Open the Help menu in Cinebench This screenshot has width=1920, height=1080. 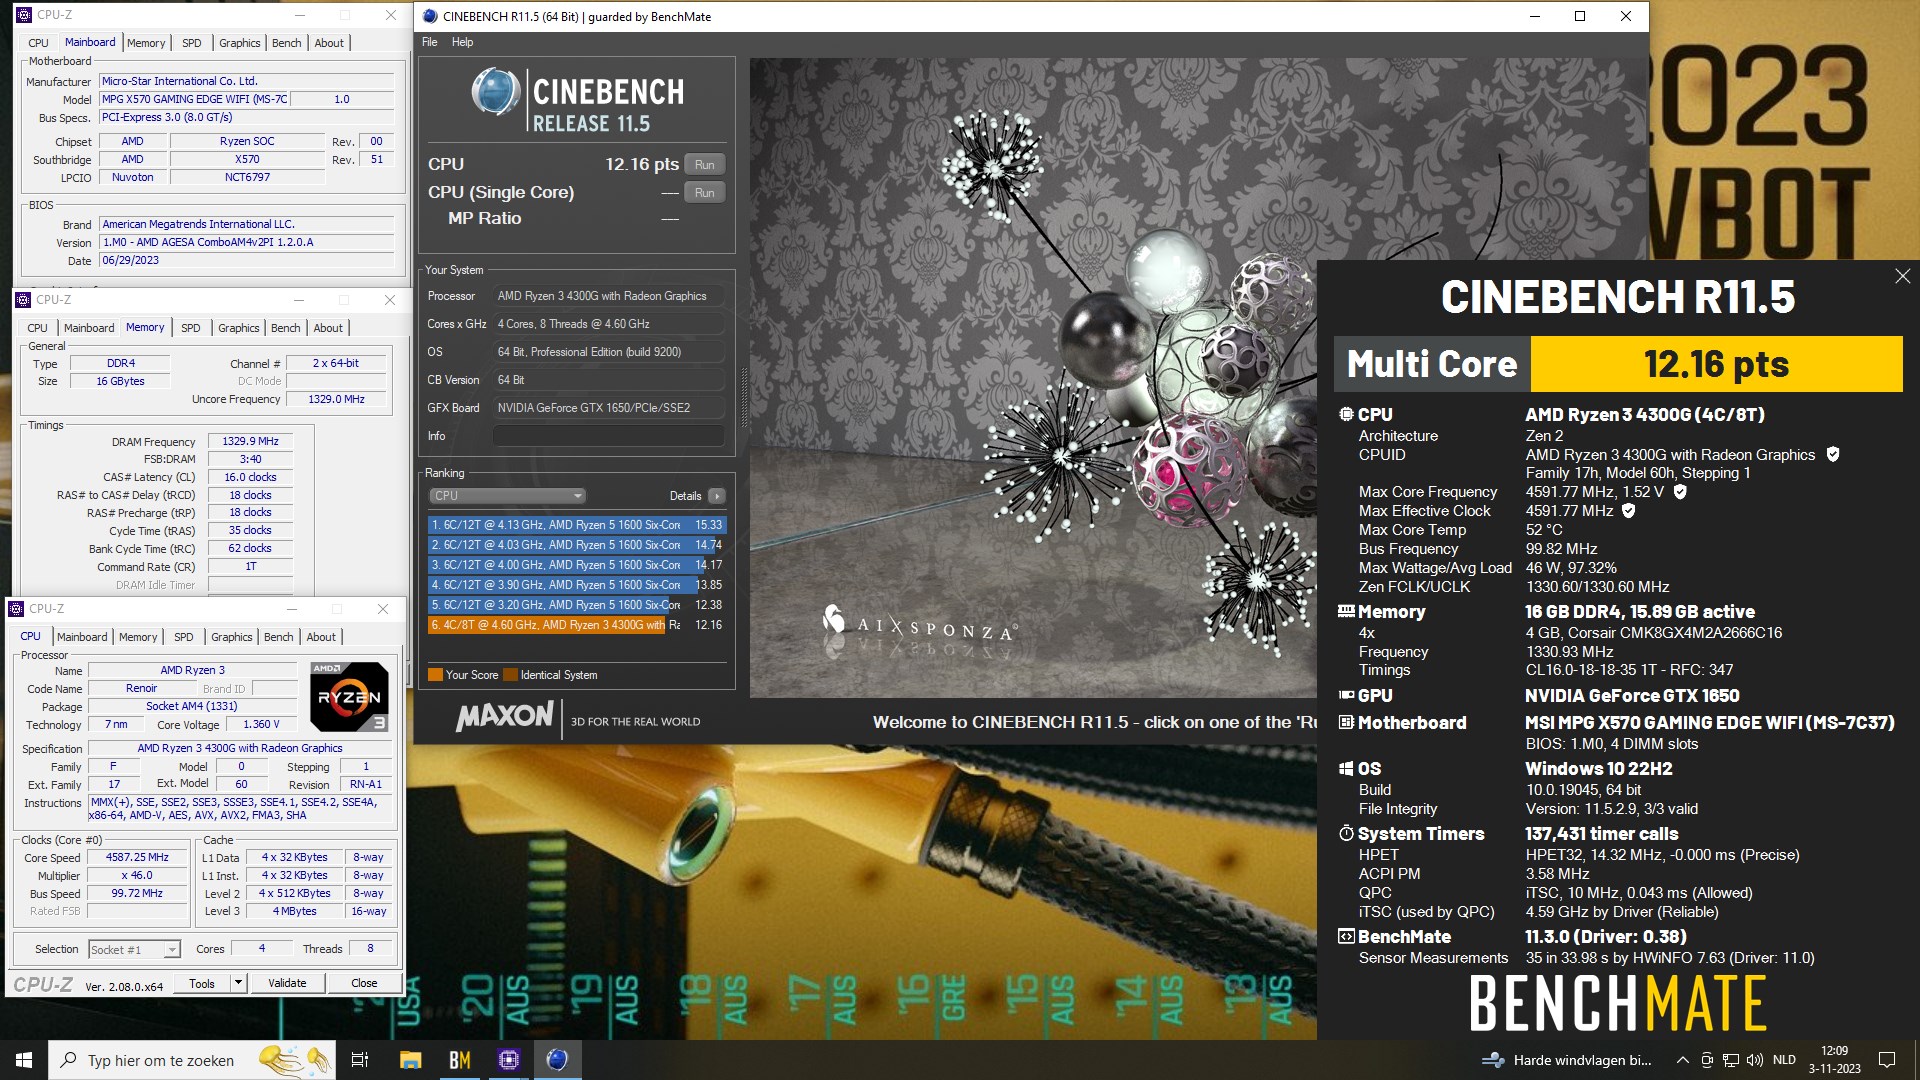[462, 42]
